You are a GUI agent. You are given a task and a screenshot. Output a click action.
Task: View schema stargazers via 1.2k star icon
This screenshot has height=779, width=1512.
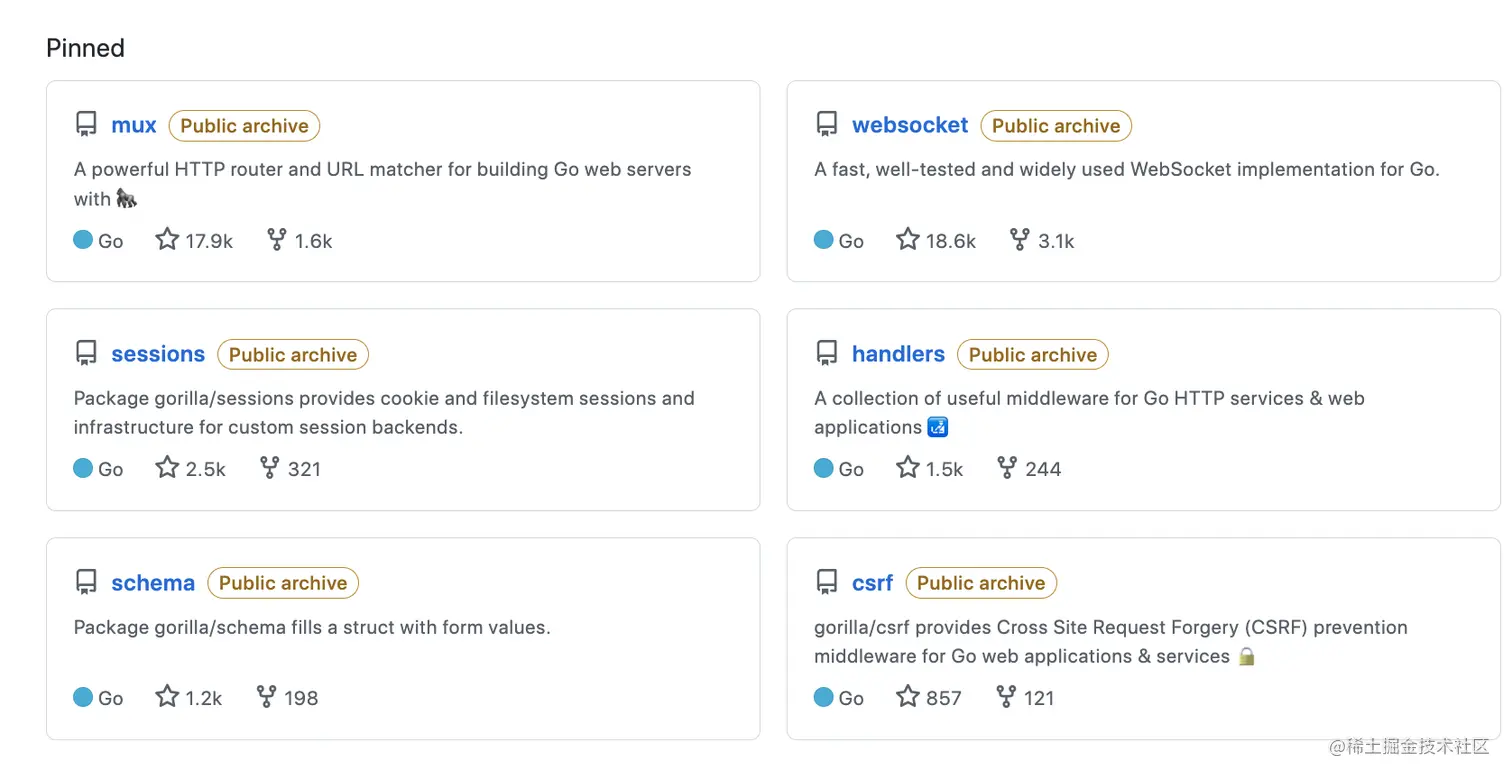point(167,697)
